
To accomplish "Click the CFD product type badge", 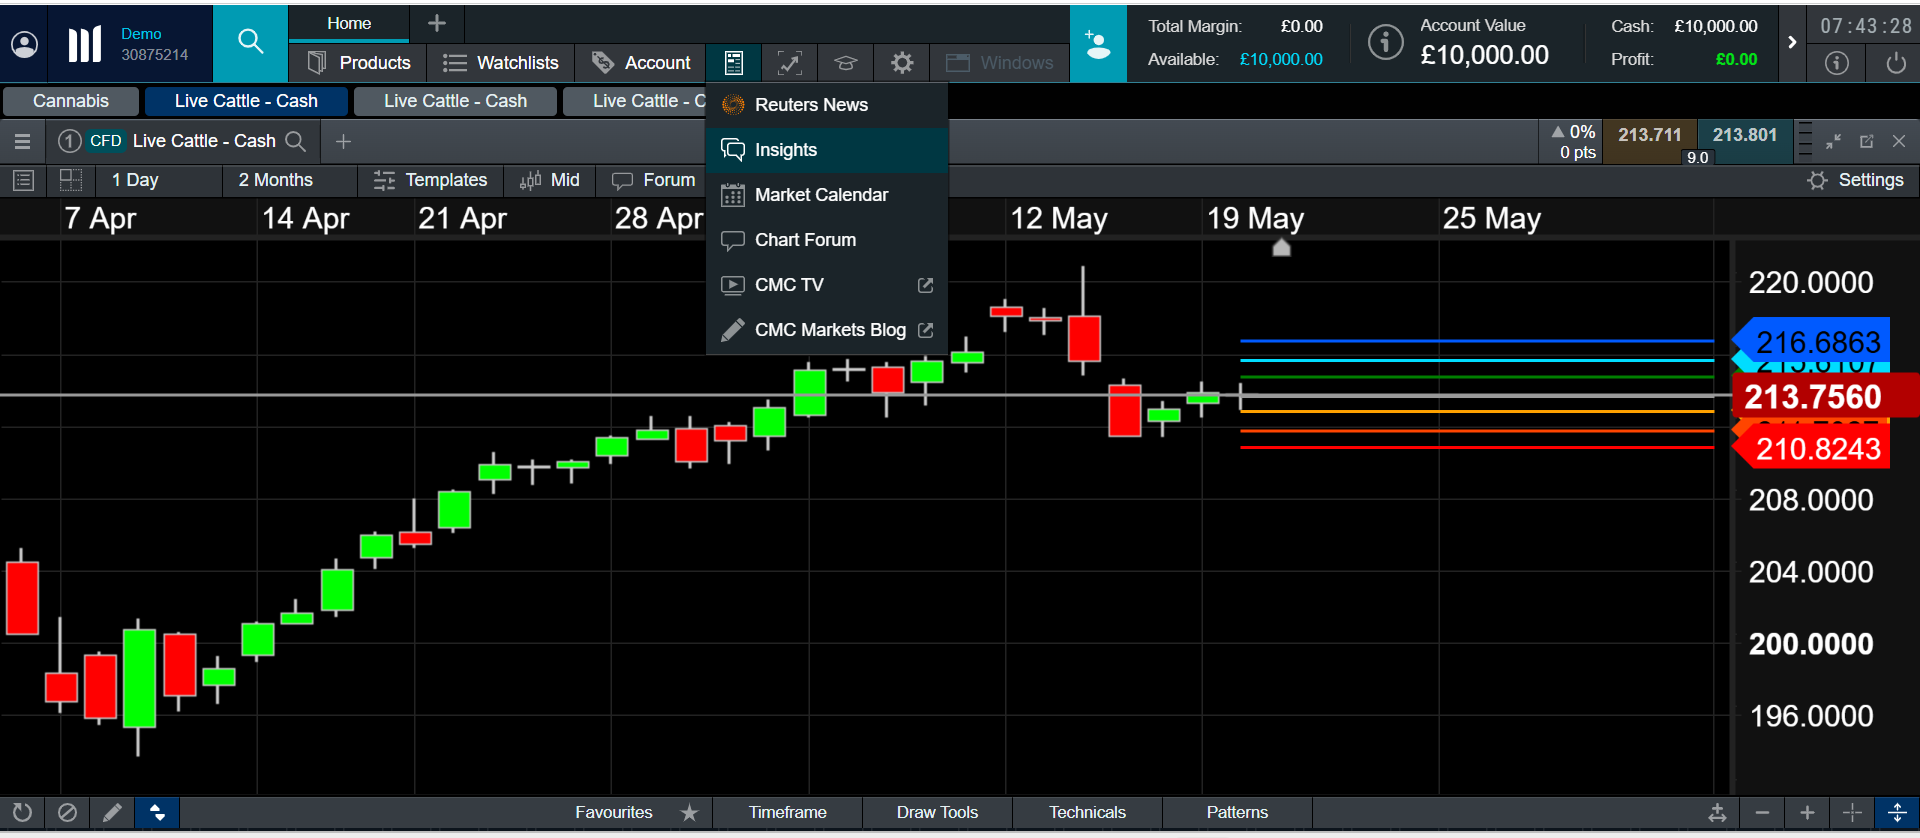I will pyautogui.click(x=105, y=141).
